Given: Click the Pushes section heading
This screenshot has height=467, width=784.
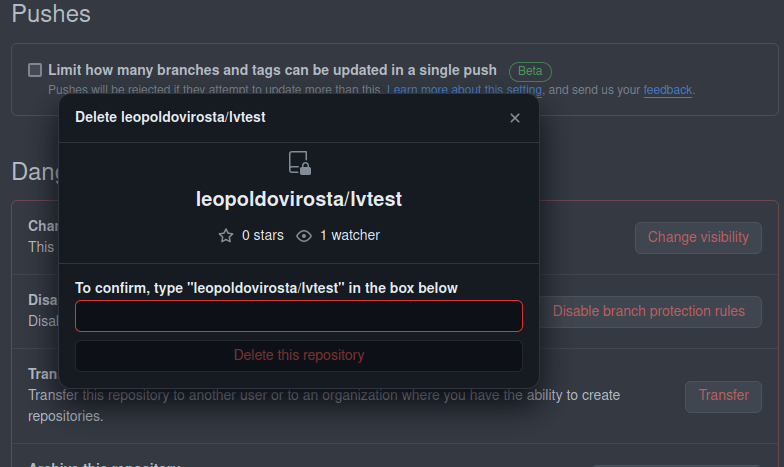Looking at the screenshot, I should (51, 14).
